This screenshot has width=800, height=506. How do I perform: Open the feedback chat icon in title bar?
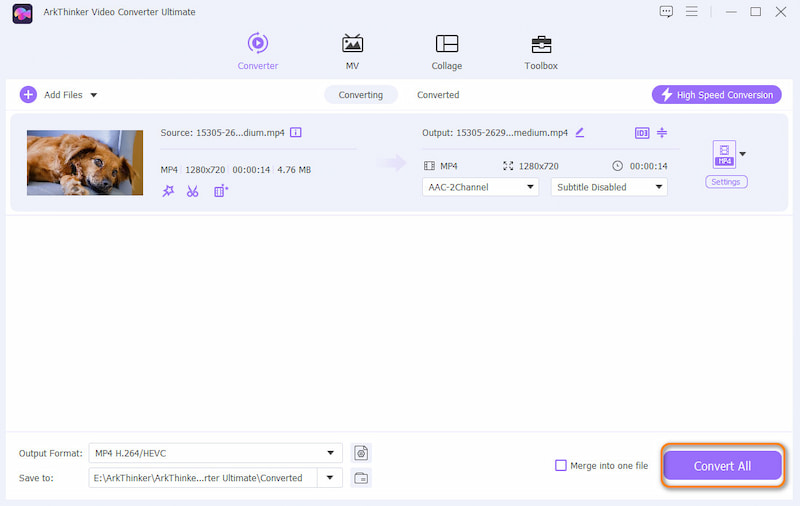(x=666, y=12)
